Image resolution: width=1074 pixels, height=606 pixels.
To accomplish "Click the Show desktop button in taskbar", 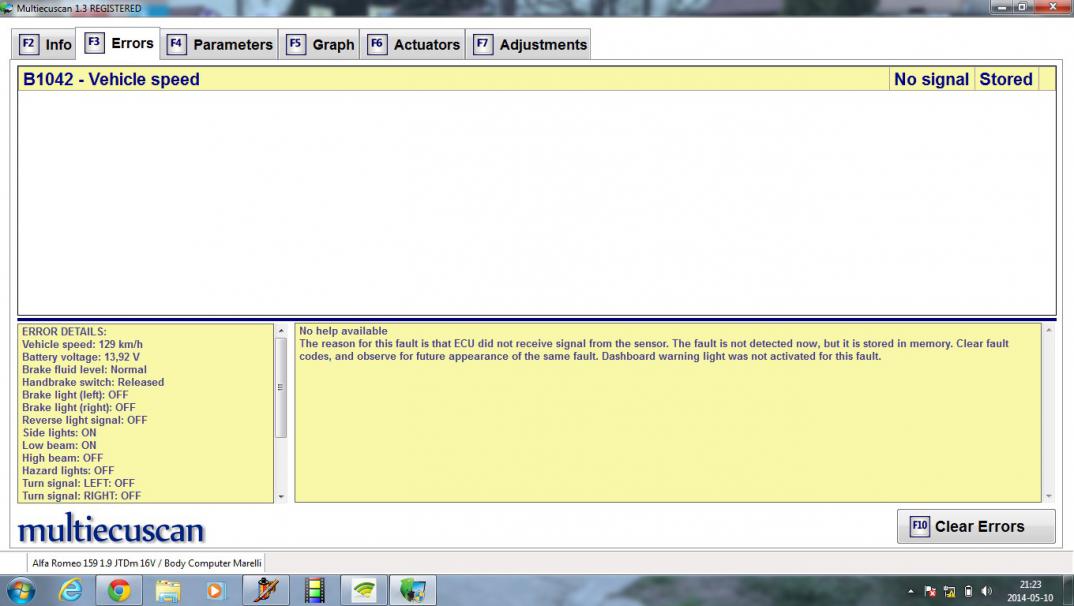I will (1069, 590).
